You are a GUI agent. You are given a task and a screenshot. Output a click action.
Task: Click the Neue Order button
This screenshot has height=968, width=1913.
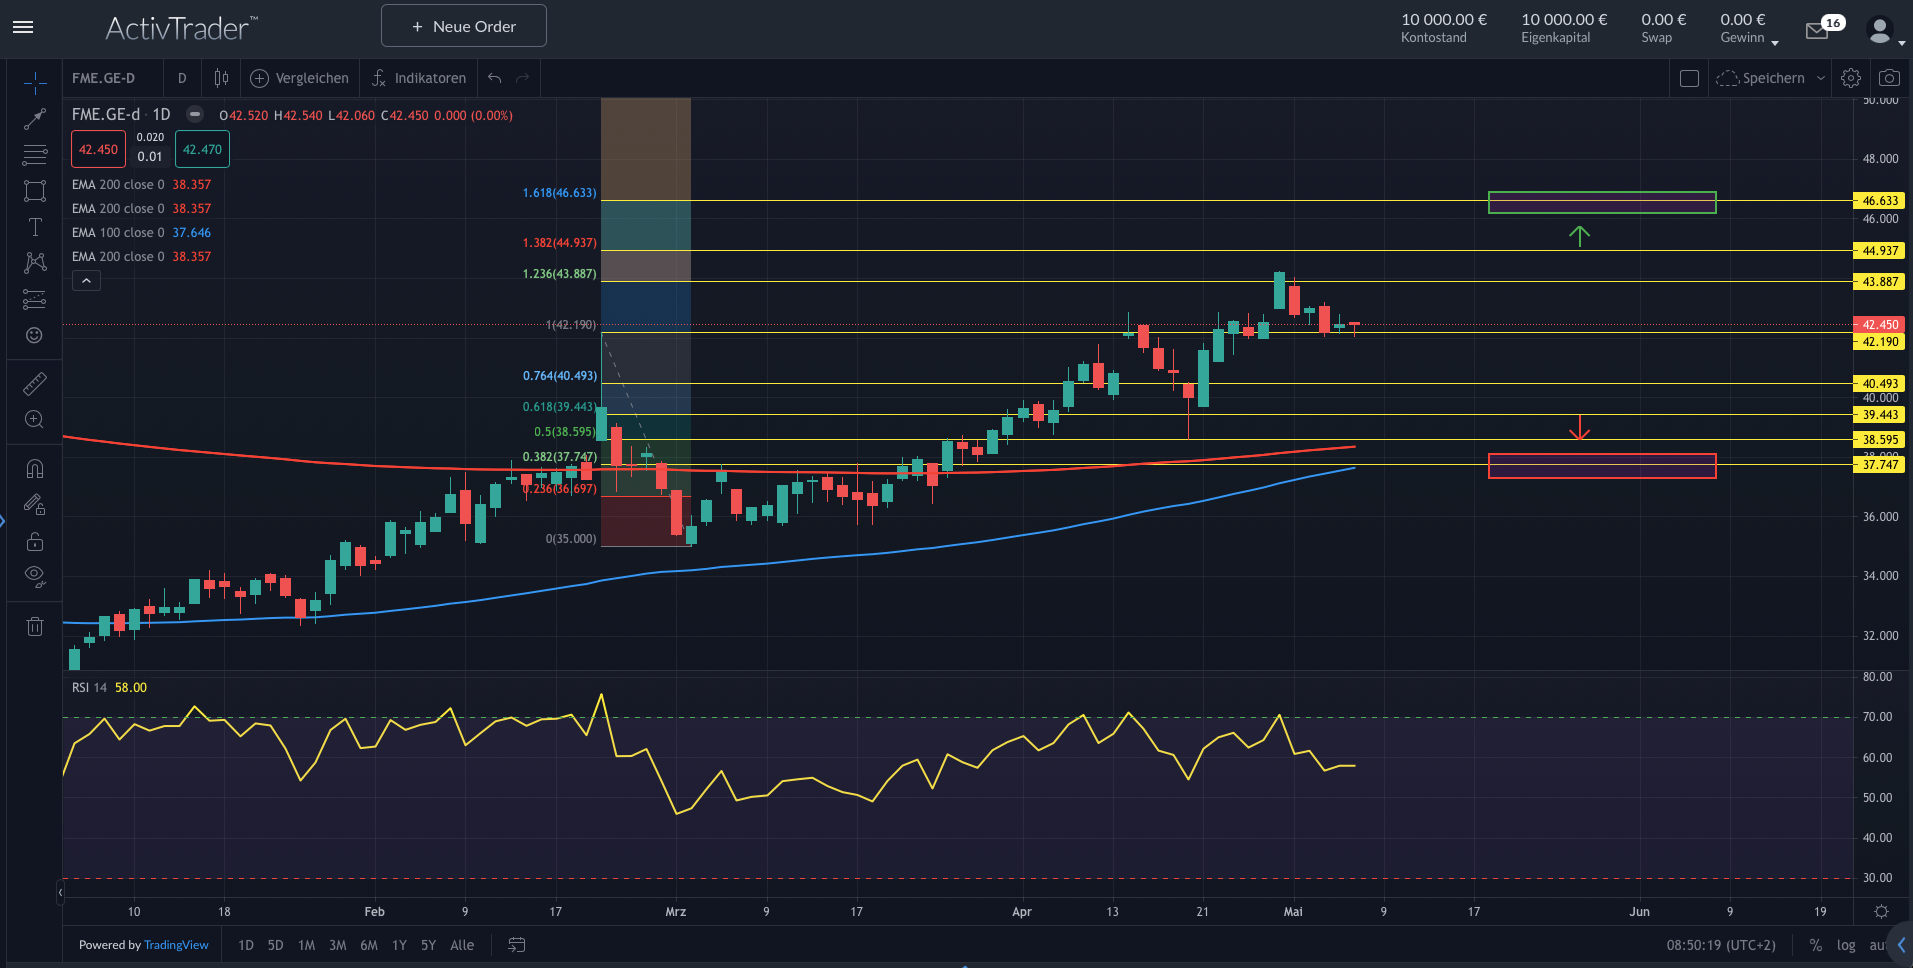click(464, 26)
